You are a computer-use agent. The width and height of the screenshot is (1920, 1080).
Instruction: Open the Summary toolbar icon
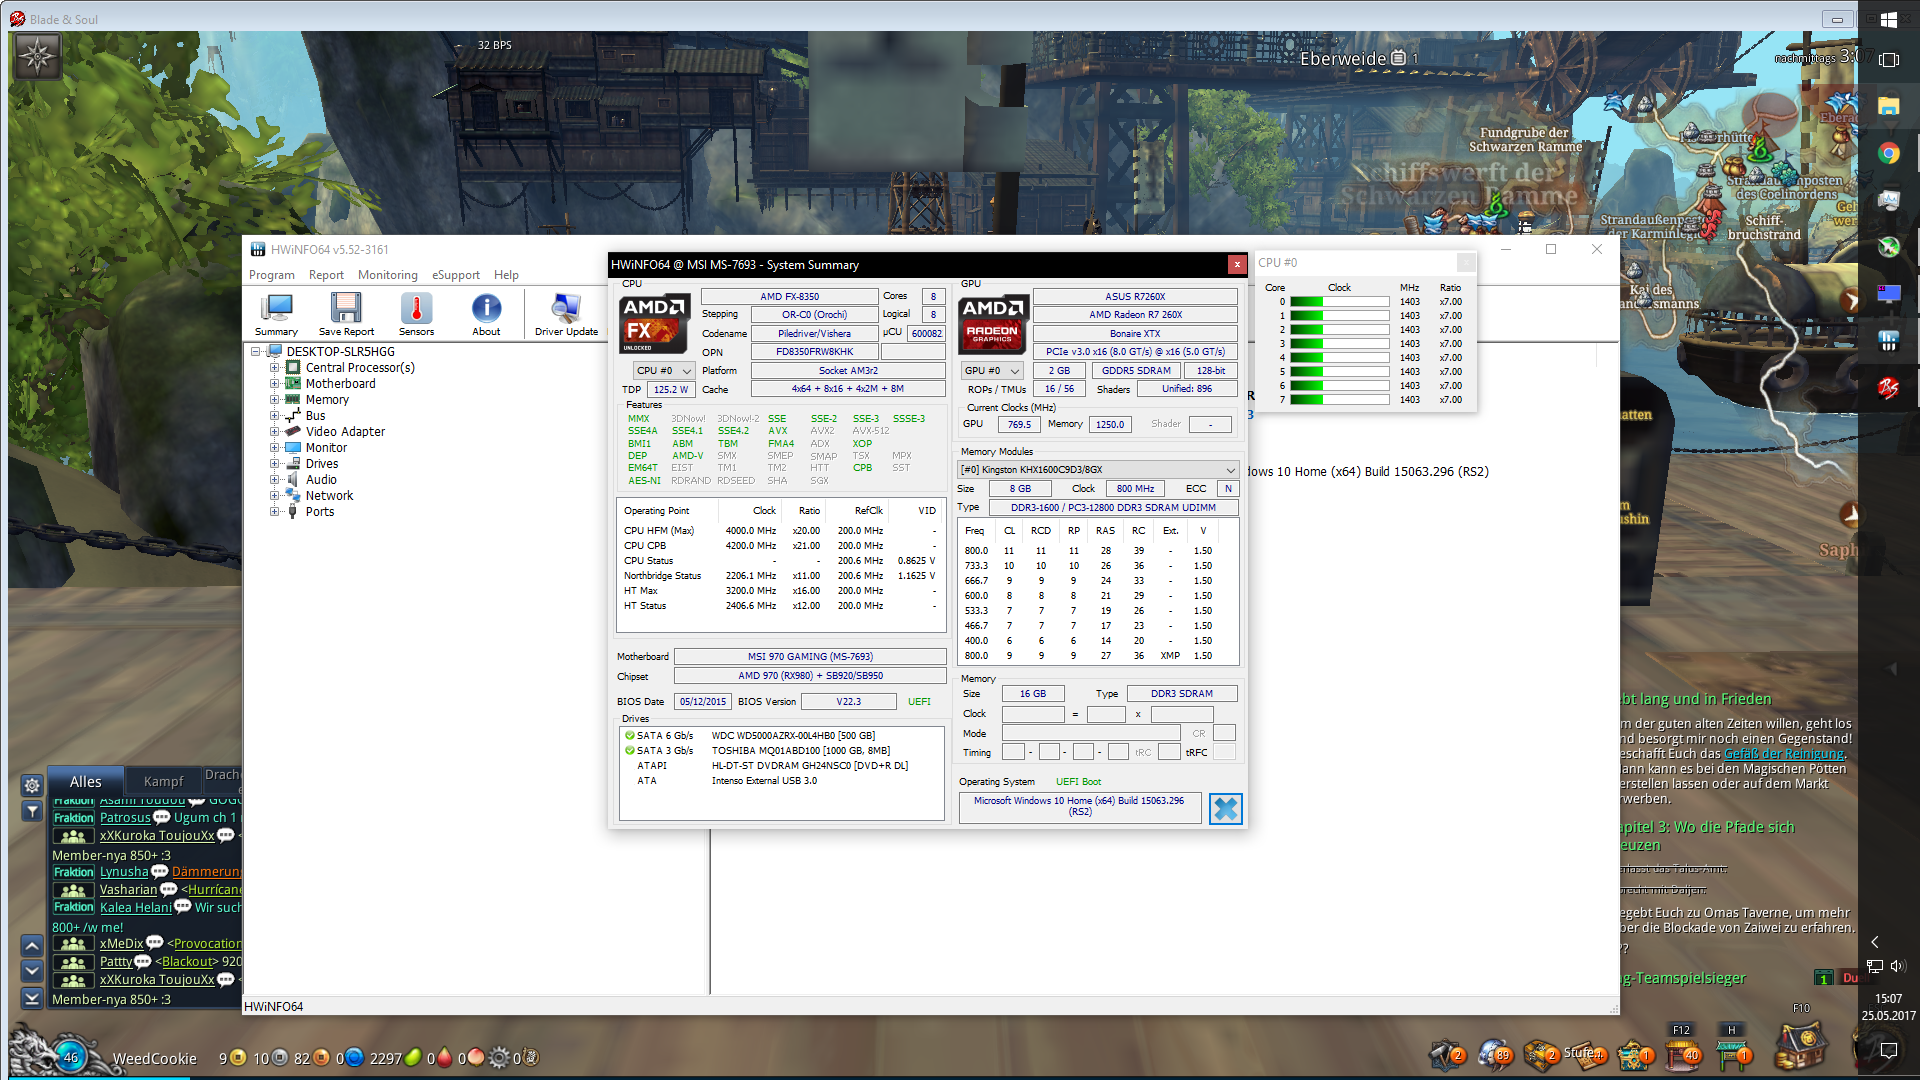coord(276,313)
